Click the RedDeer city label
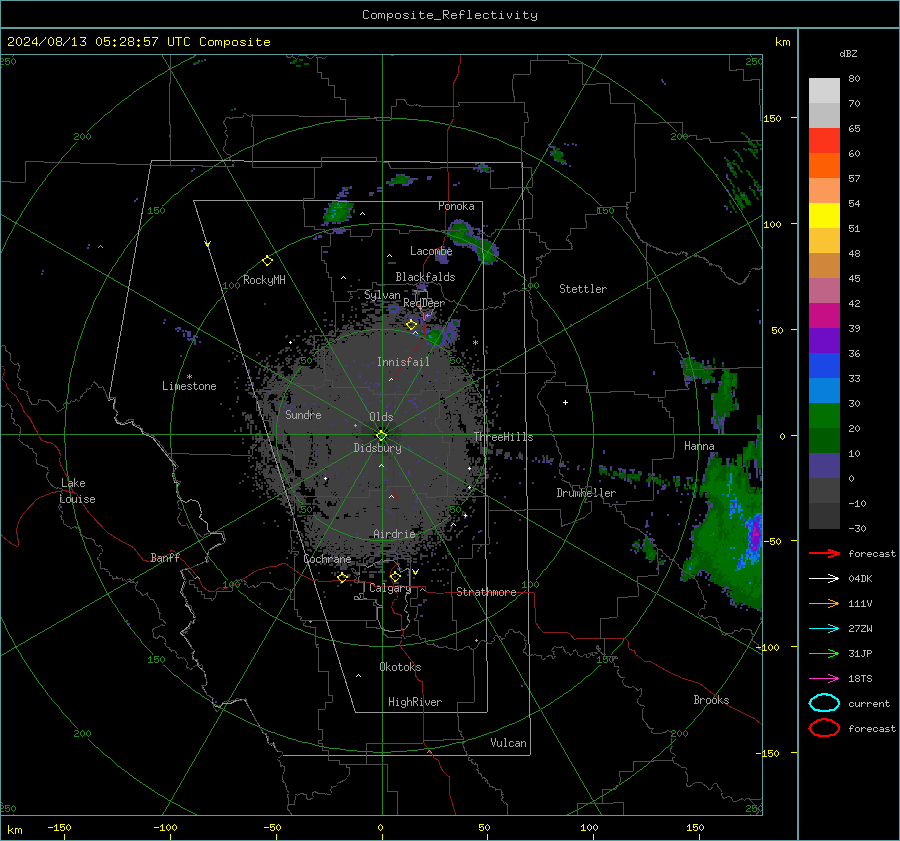 [x=424, y=303]
